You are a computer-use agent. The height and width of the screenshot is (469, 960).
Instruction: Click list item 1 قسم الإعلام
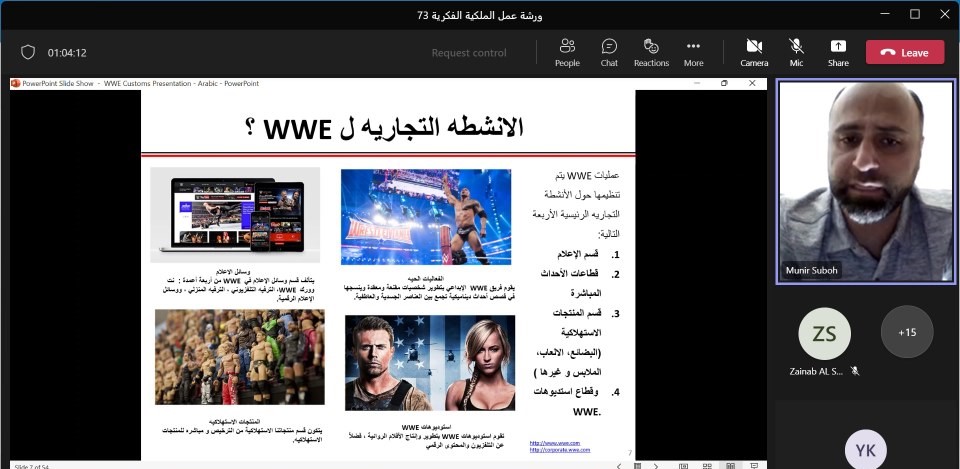point(588,254)
